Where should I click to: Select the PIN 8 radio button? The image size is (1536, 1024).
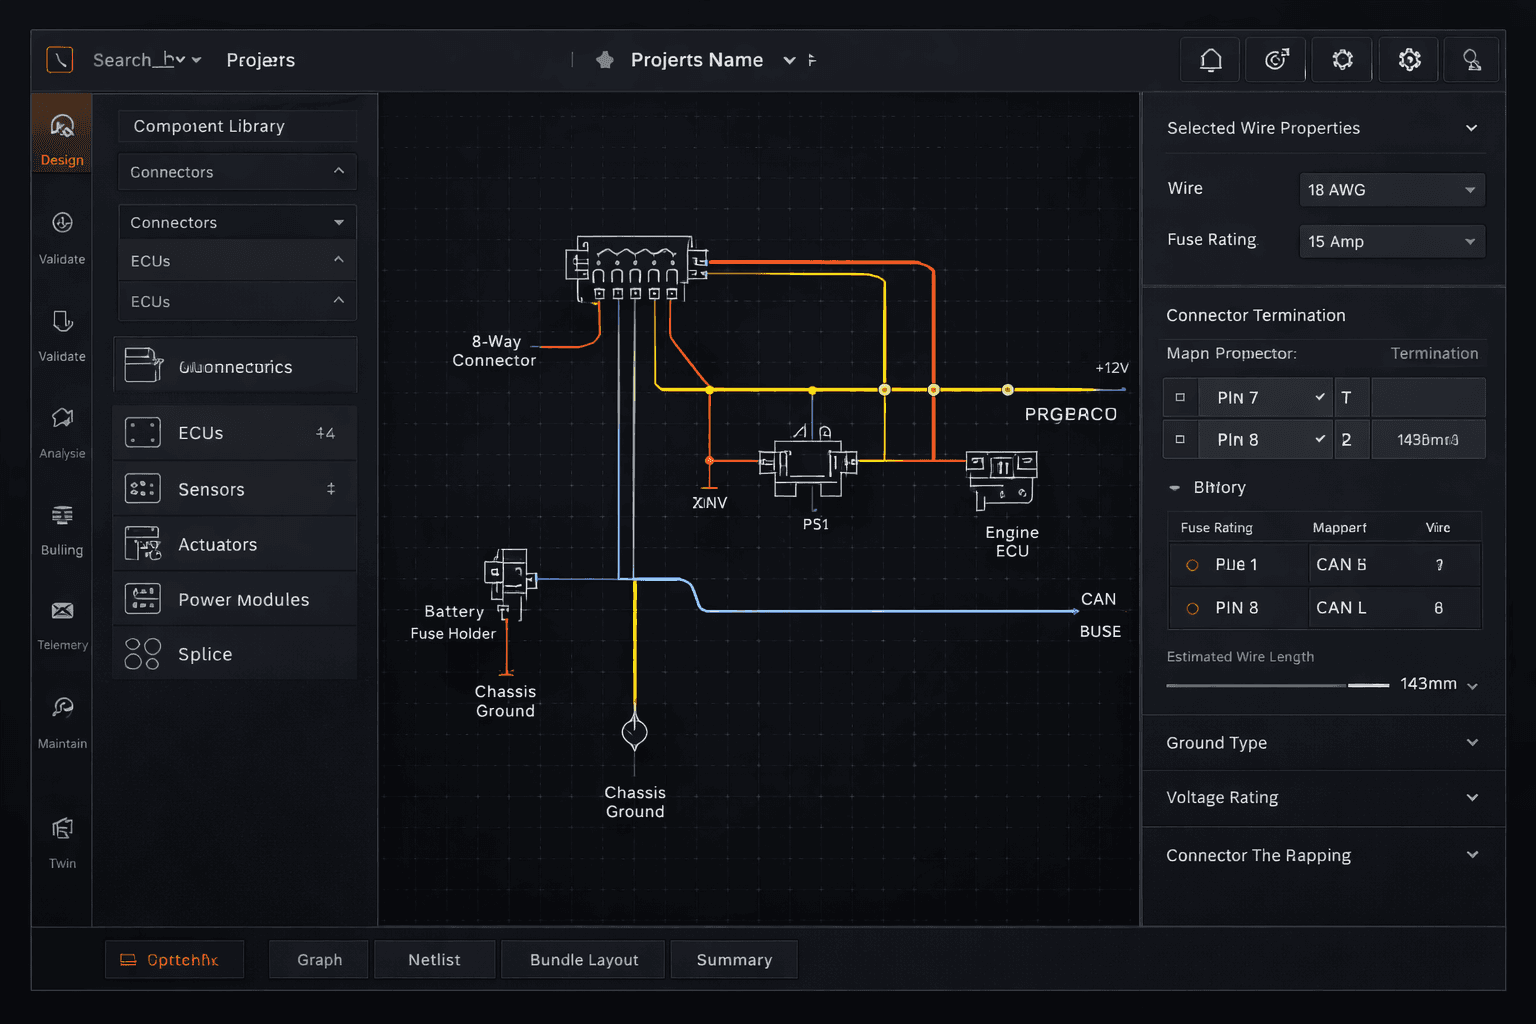pyautogui.click(x=1191, y=607)
